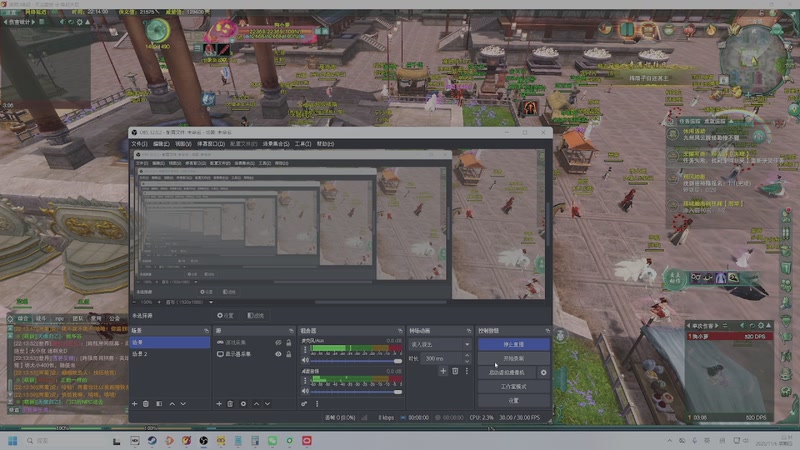The width and height of the screenshot is (800, 450).
Task: Click source toolbar Filters (滤镜) button
Action: click(x=256, y=316)
